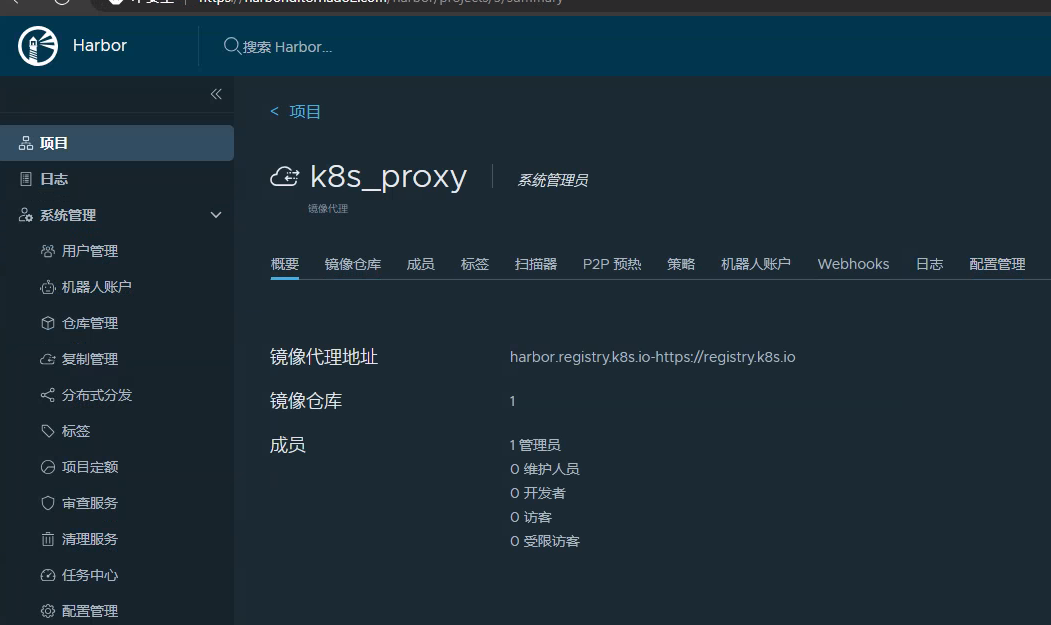
Task: Select the 概要 summary tab
Action: tap(285, 264)
